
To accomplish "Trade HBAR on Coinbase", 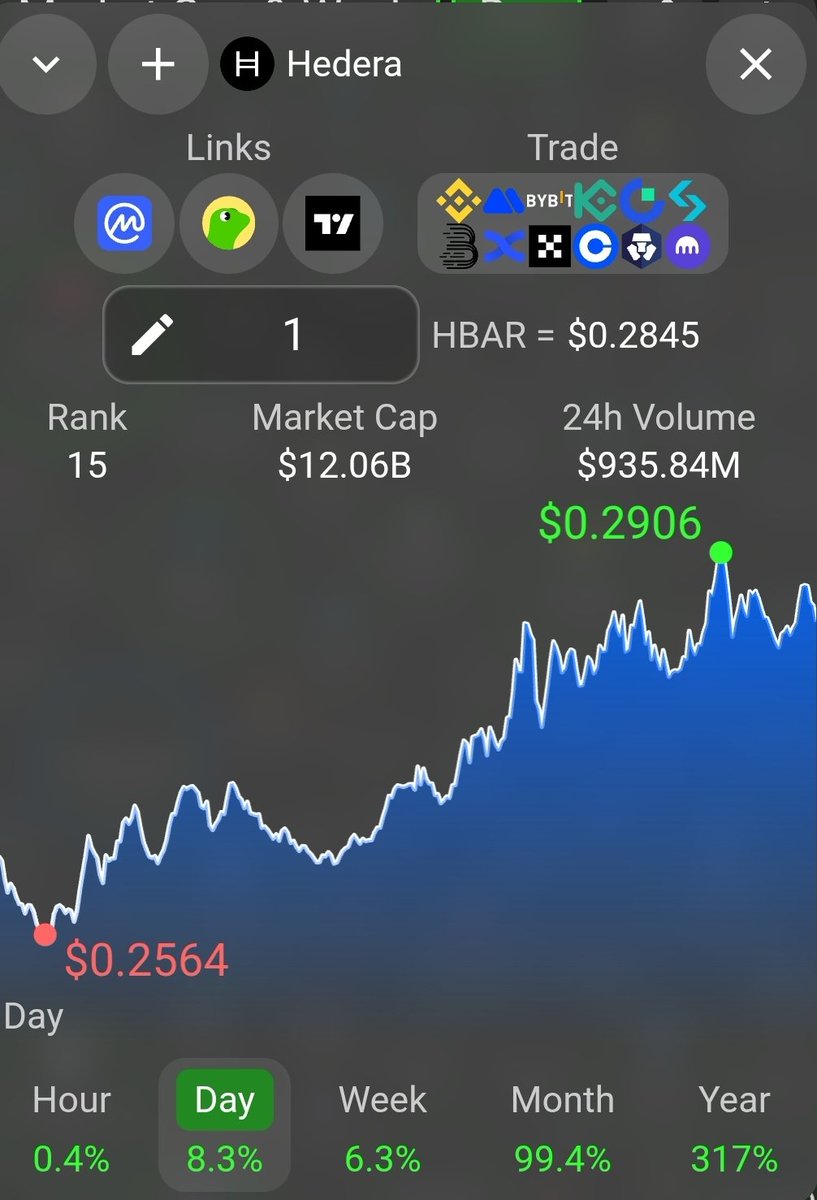I will (x=596, y=246).
